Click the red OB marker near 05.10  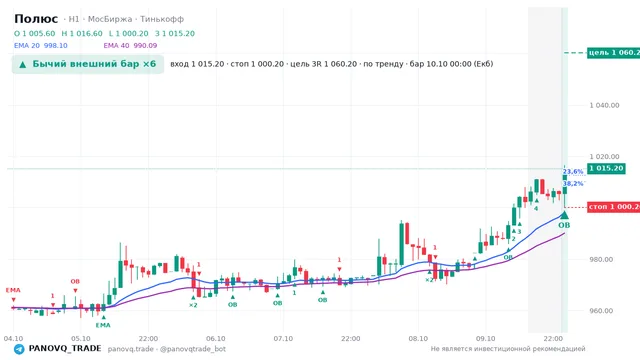pyautogui.click(x=75, y=285)
